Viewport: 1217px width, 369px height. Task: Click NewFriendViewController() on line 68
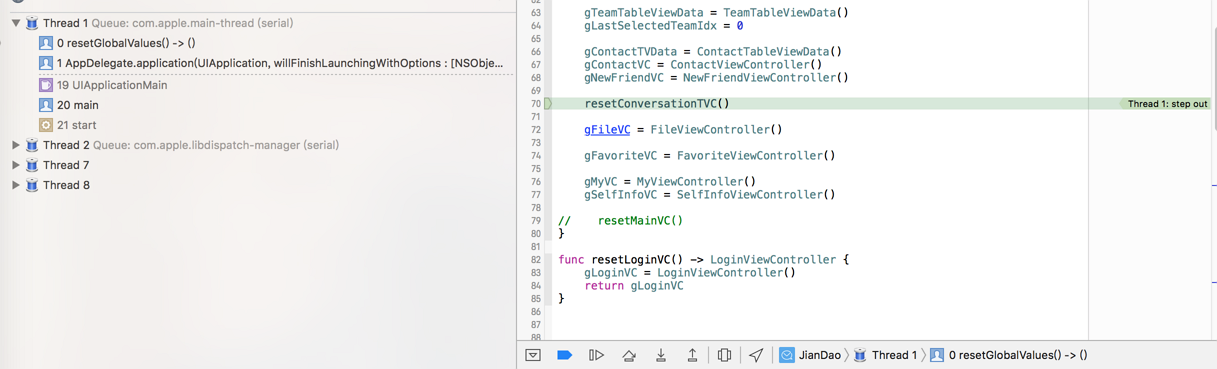pos(766,77)
